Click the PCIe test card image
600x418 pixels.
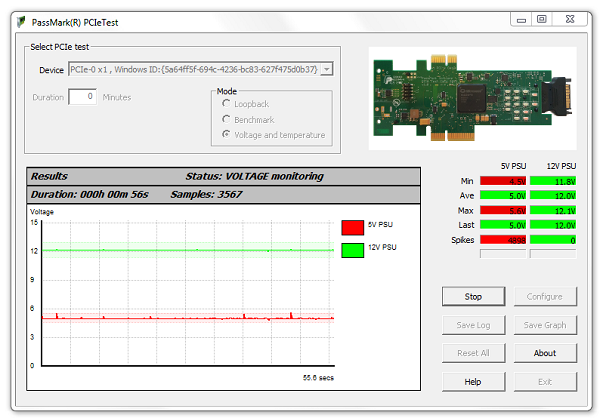(473, 98)
